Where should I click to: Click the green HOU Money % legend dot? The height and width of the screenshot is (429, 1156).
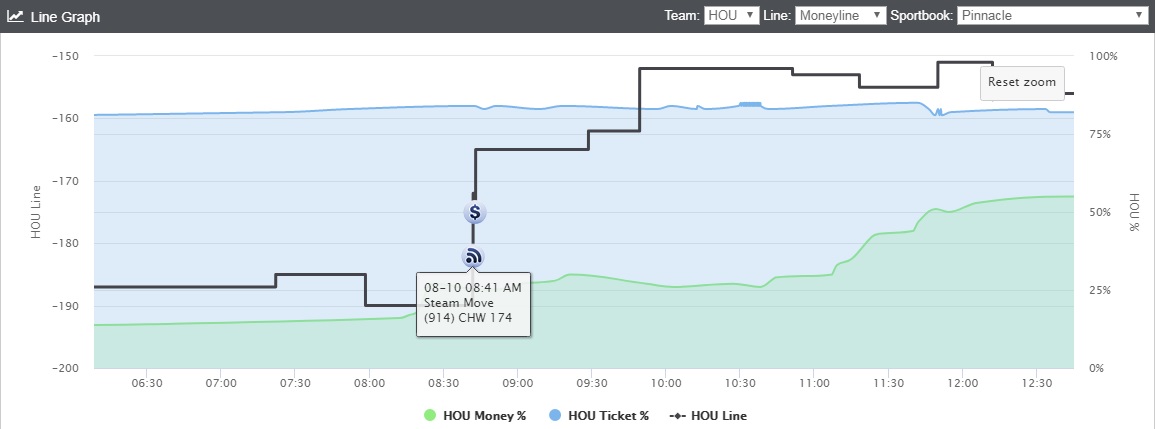click(430, 416)
